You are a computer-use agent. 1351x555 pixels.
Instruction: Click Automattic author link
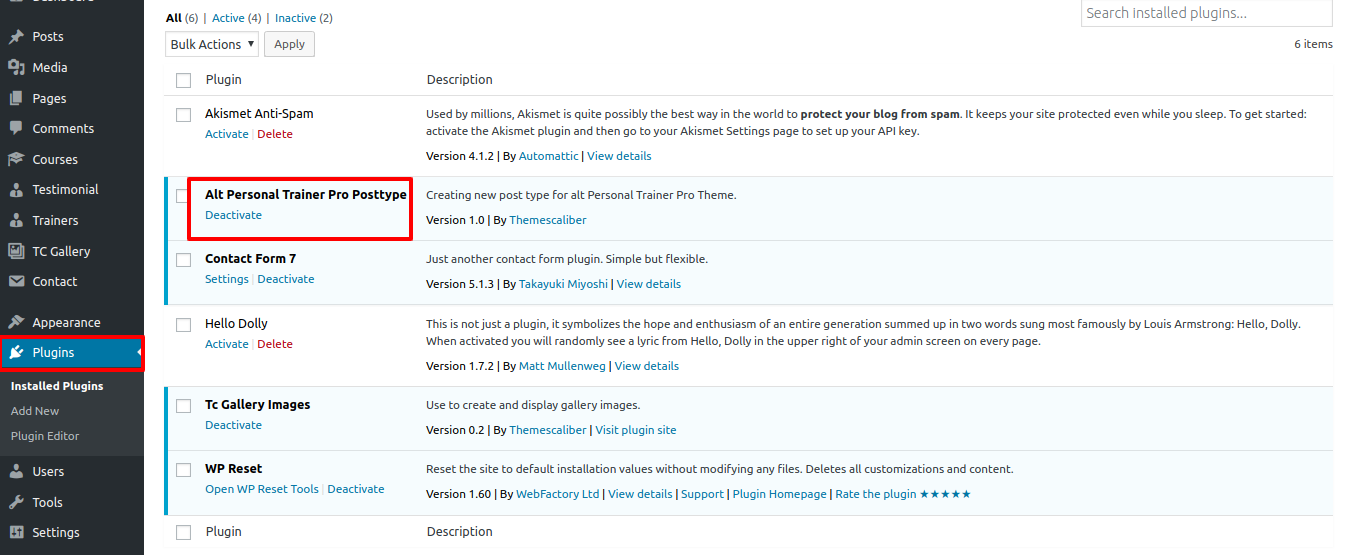549,156
